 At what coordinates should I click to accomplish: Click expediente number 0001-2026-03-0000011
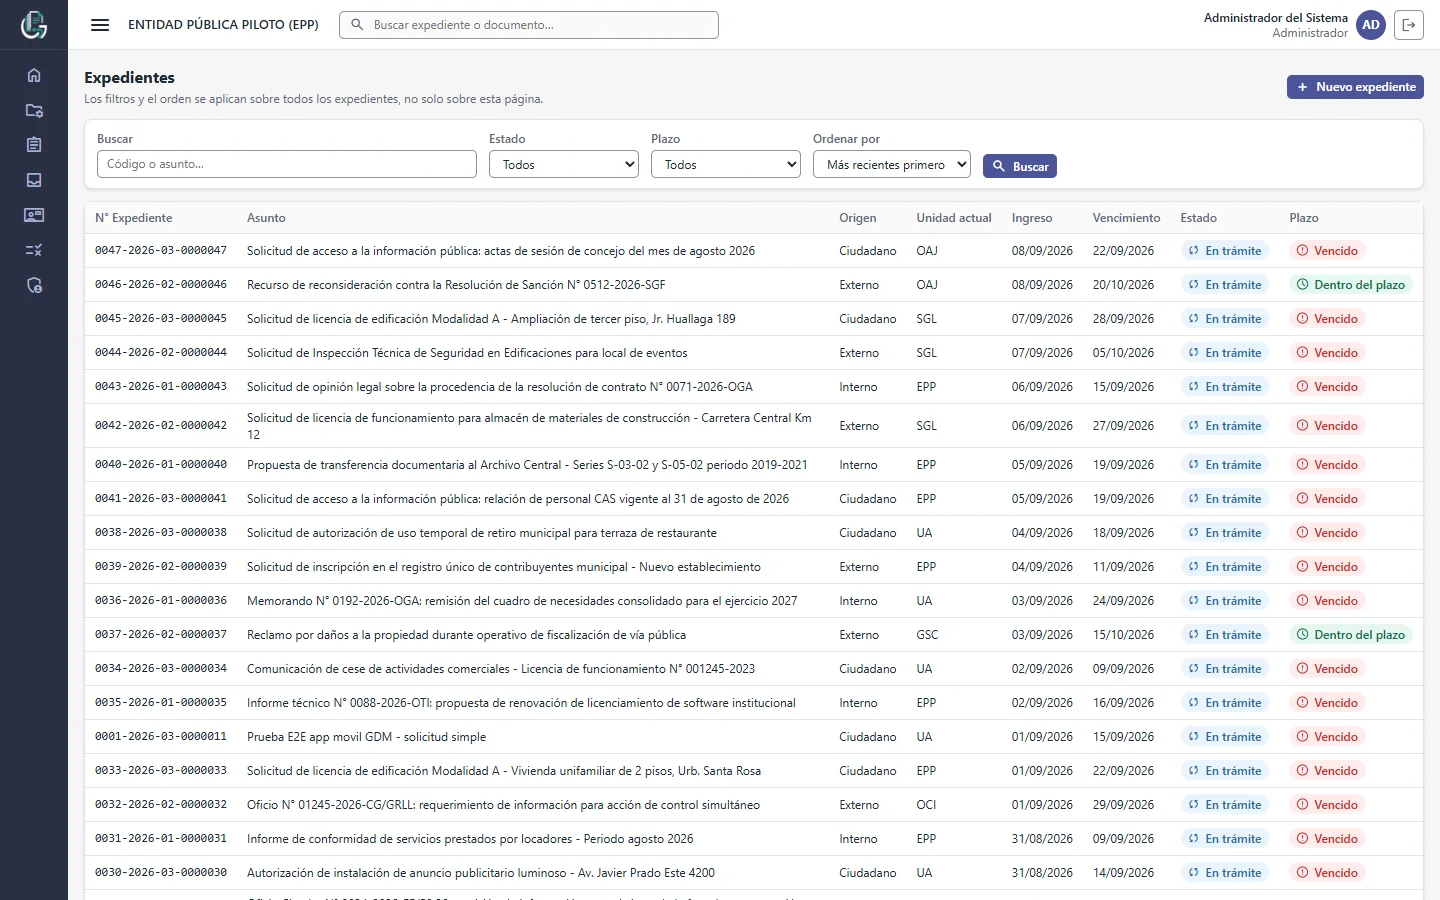click(x=161, y=737)
